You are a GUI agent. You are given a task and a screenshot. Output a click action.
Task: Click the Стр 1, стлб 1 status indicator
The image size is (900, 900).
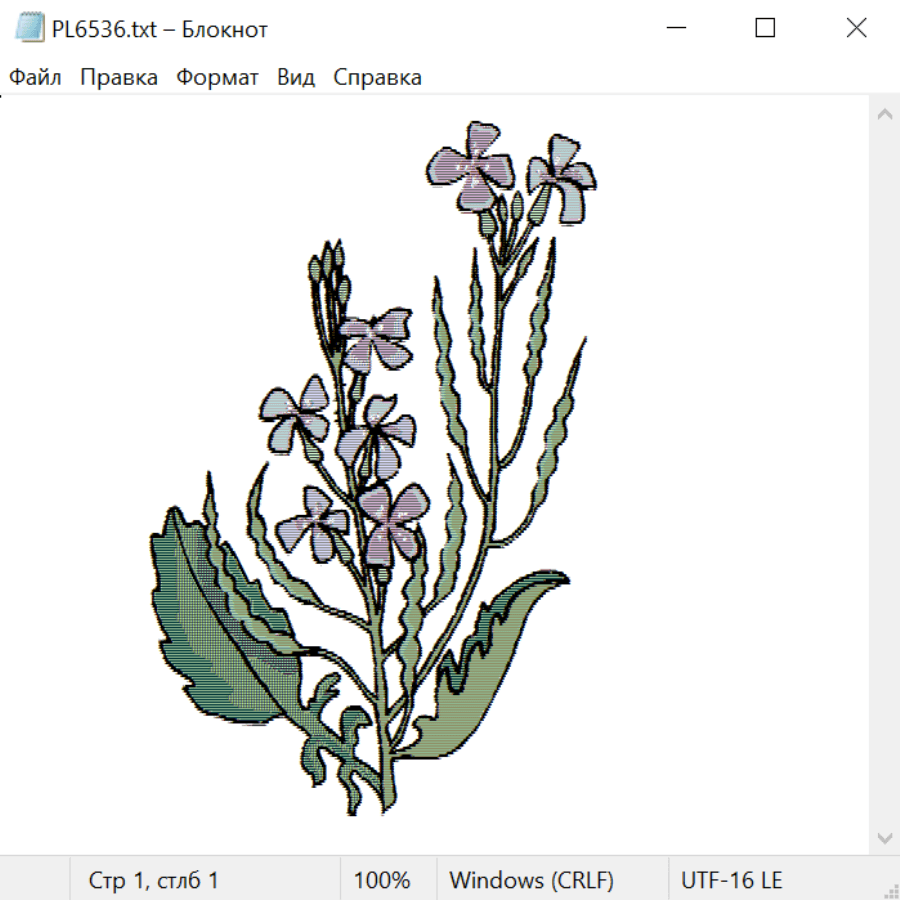(x=153, y=880)
